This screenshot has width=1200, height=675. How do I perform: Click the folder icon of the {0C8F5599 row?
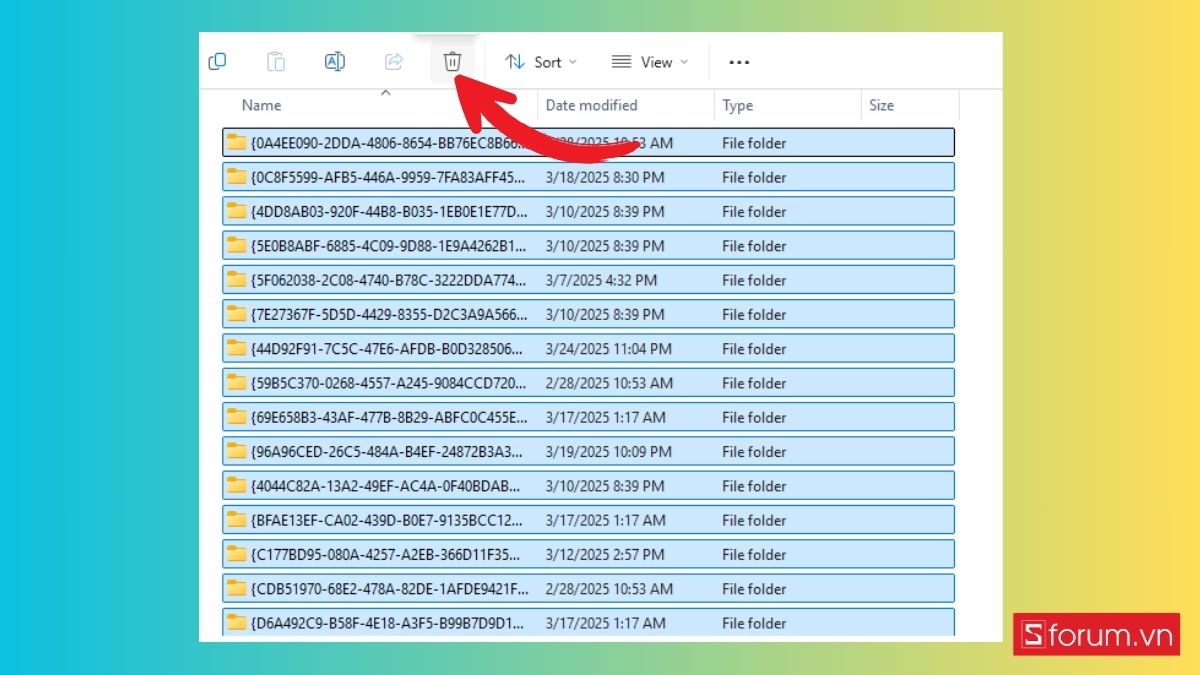click(236, 176)
